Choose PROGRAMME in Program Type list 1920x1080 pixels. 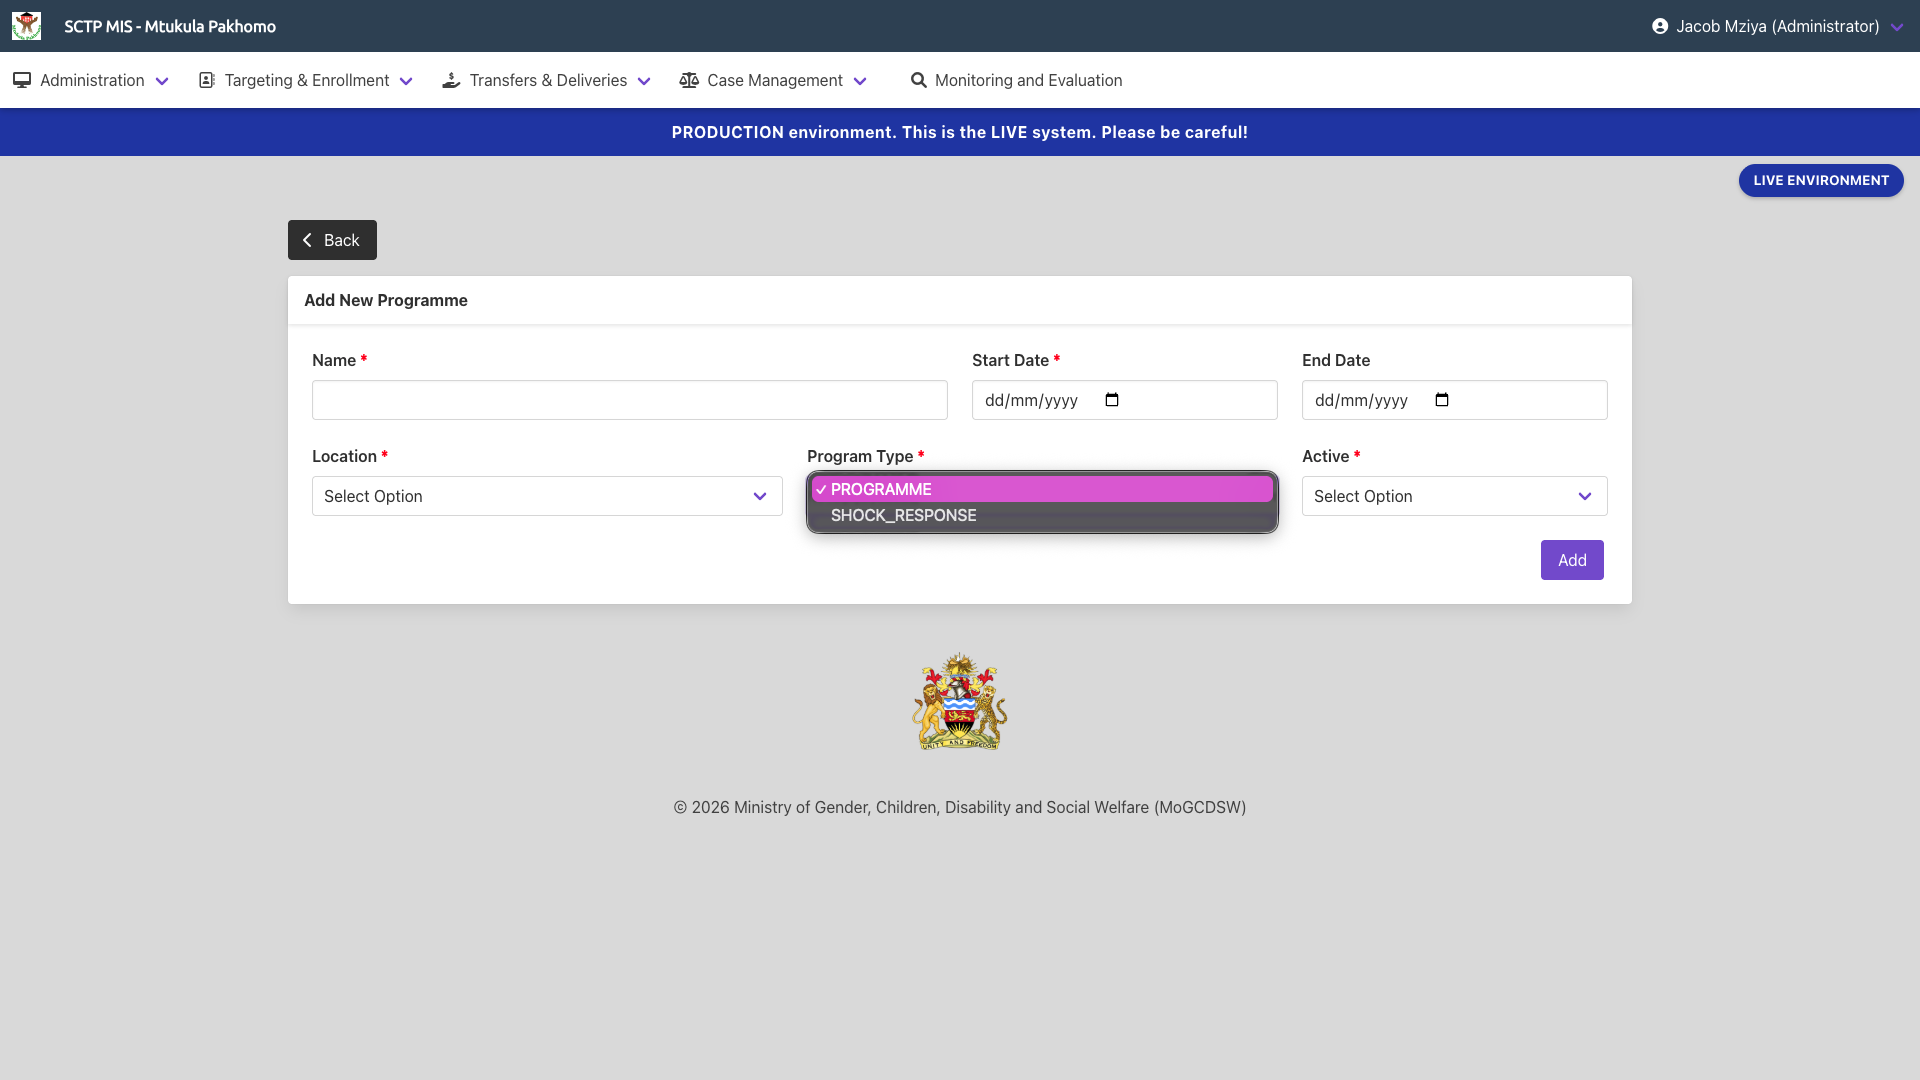click(1042, 489)
